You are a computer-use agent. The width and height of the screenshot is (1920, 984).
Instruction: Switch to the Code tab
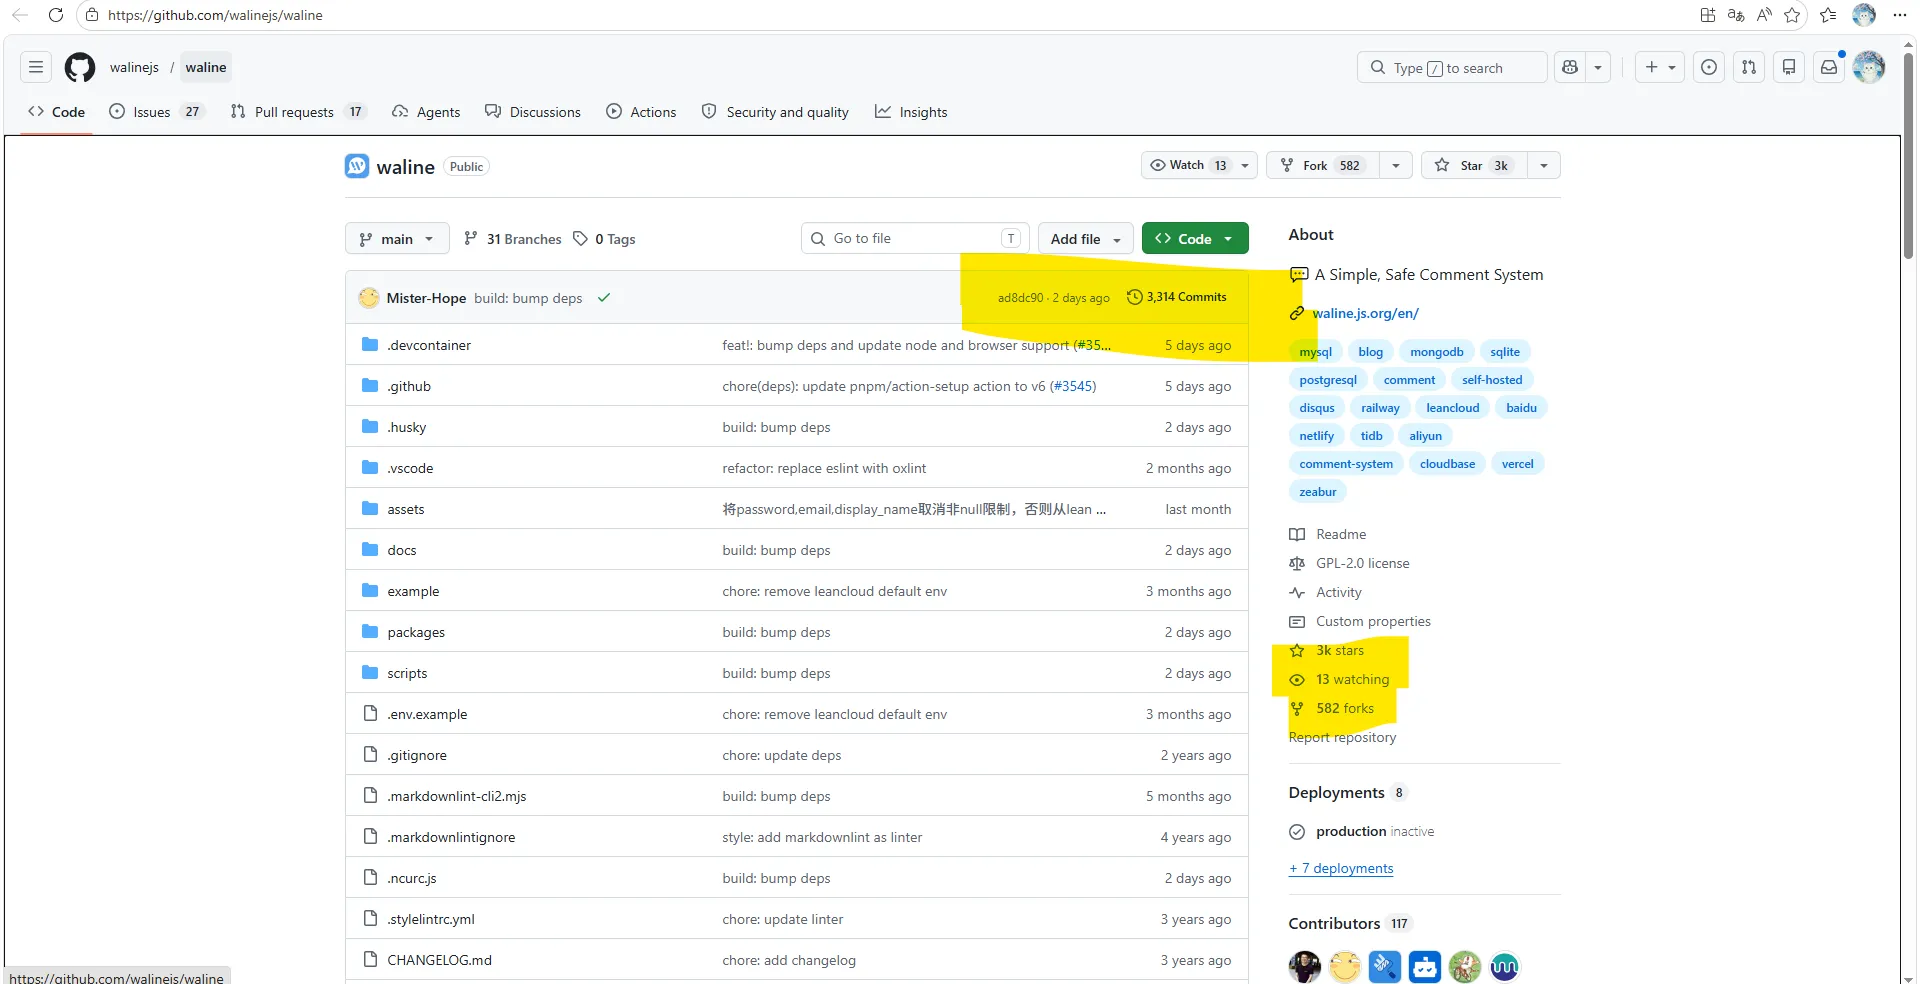click(x=57, y=112)
